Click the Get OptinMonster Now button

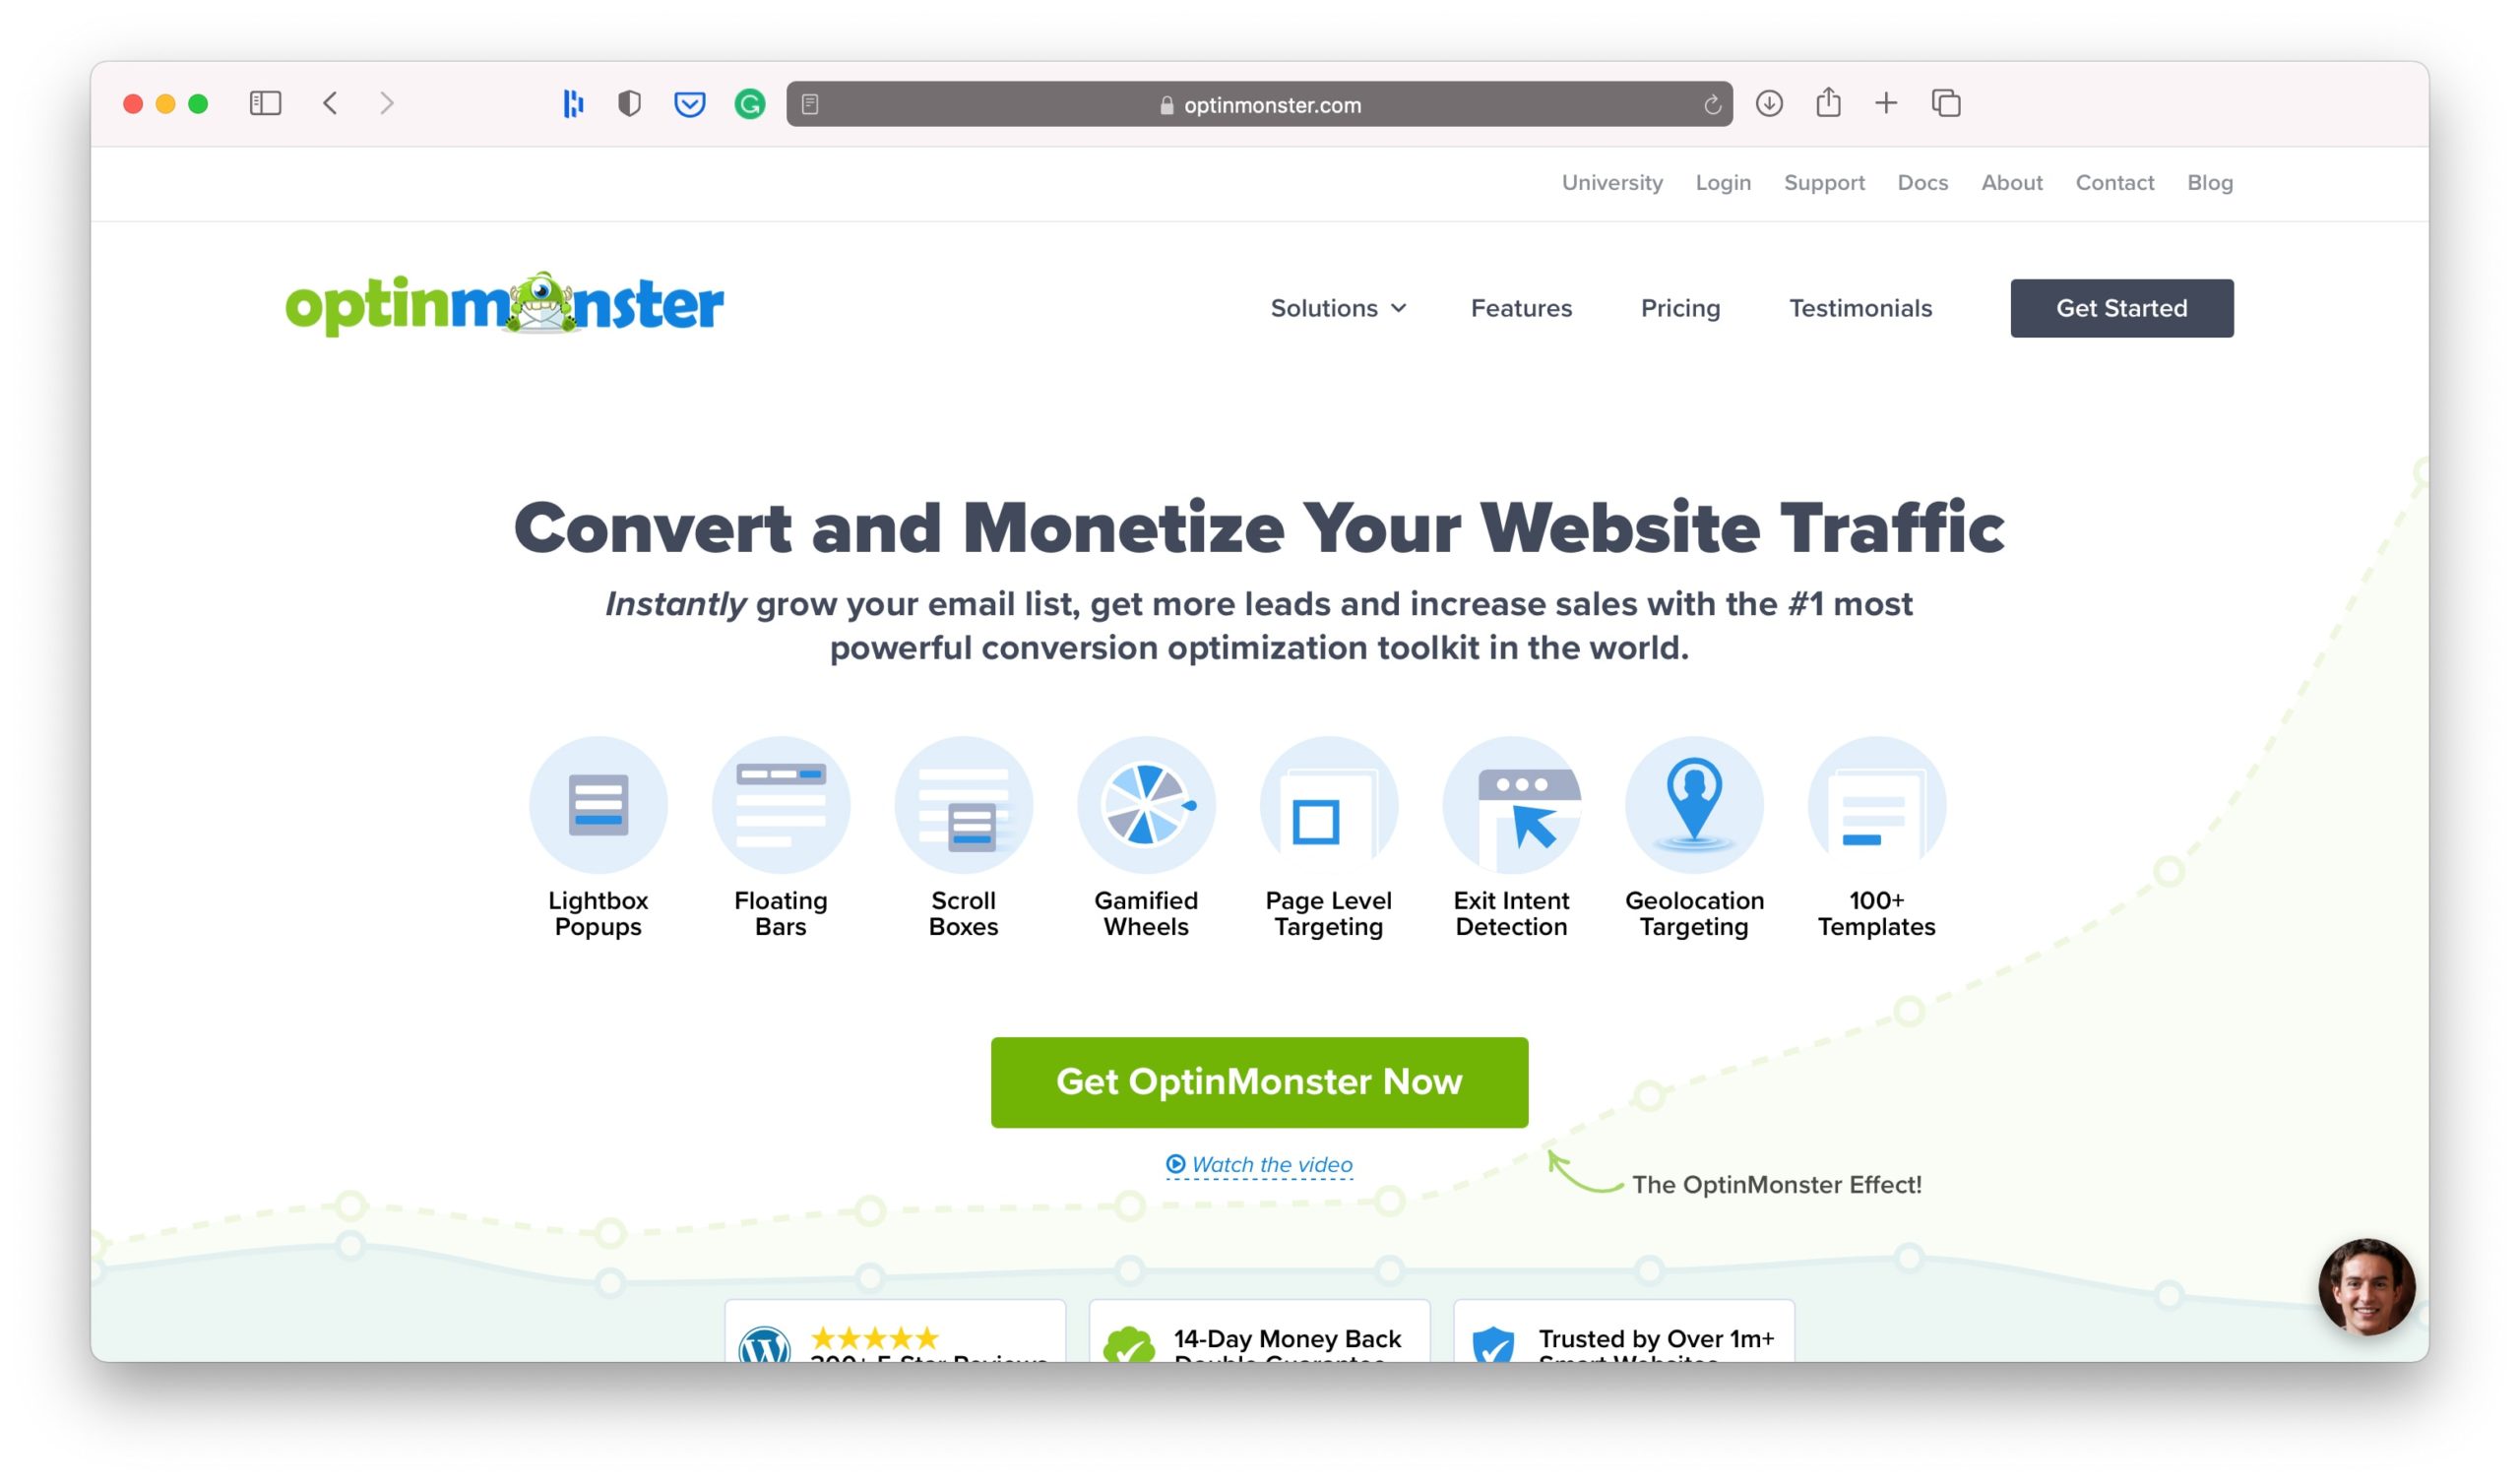point(1260,1081)
